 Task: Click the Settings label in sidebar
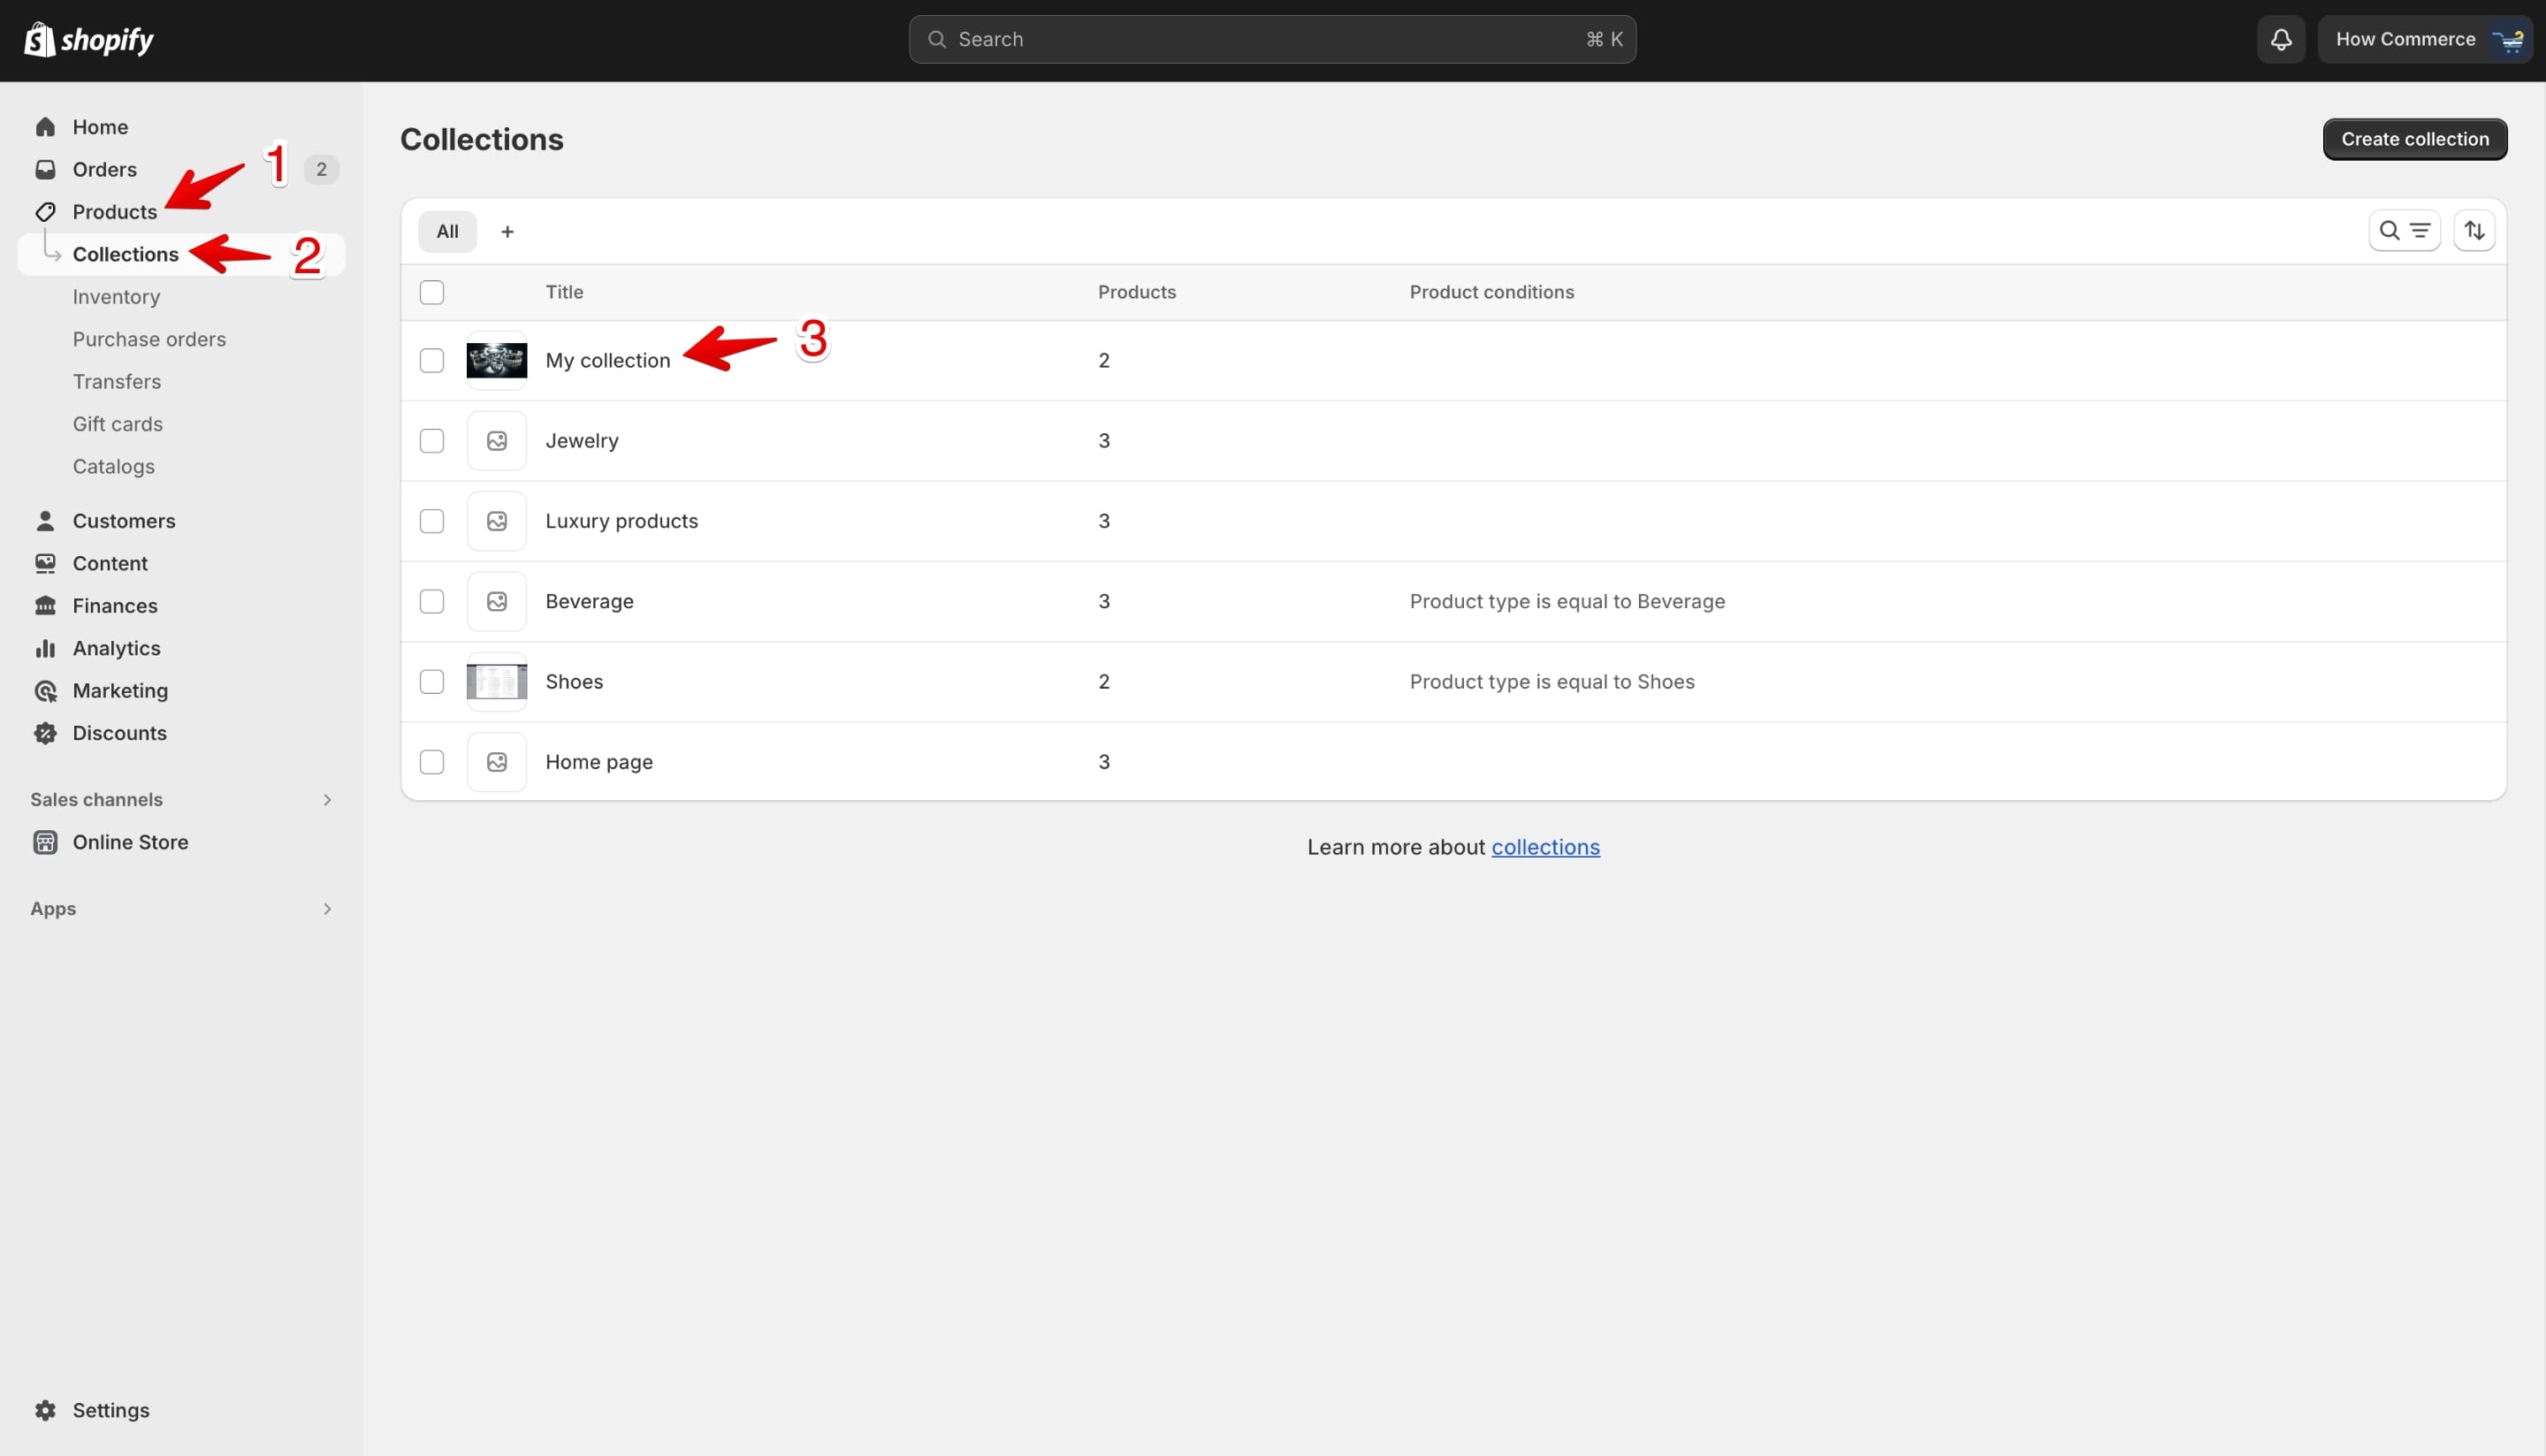click(111, 1410)
